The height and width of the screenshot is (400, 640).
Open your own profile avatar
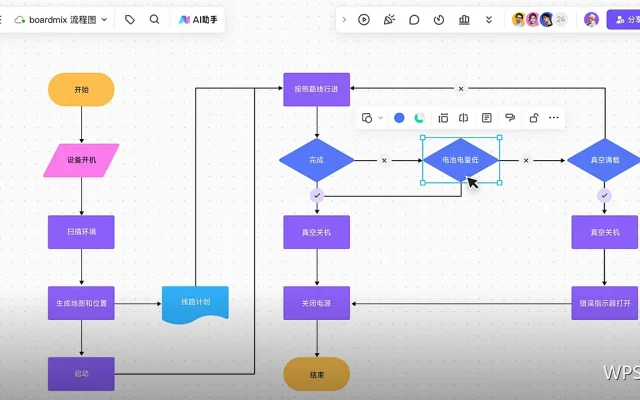[x=591, y=20]
